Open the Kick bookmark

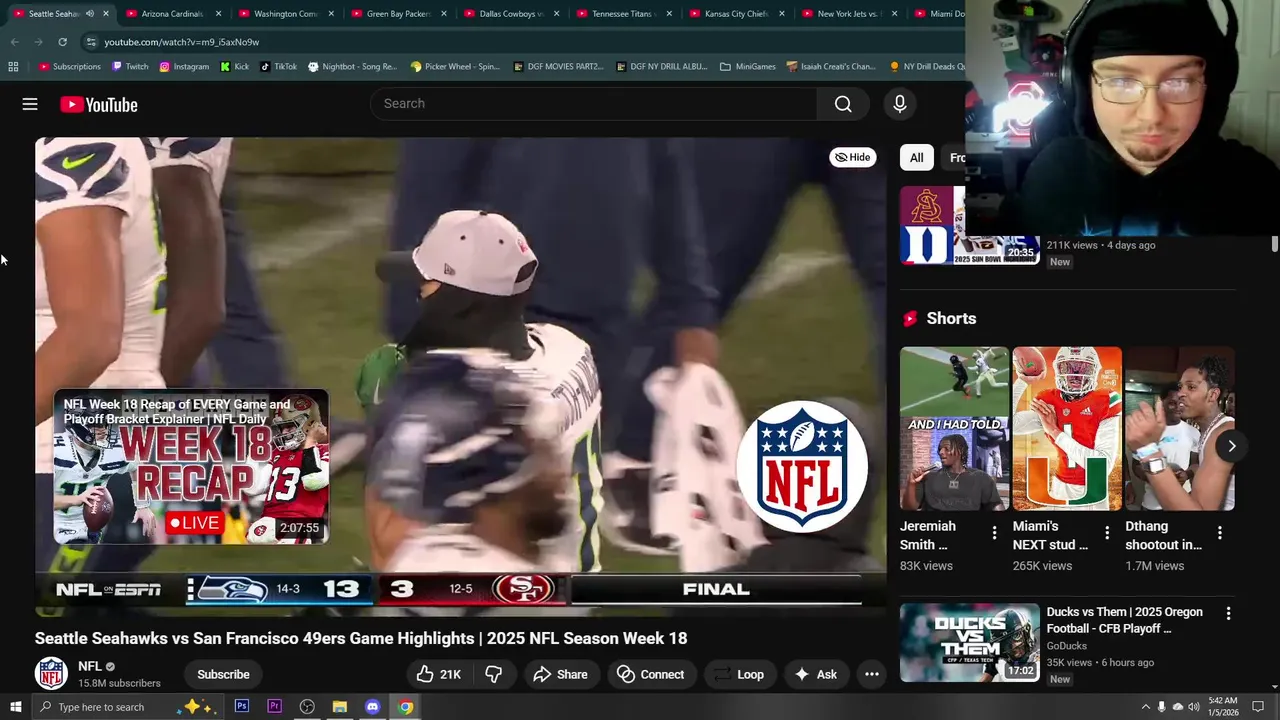click(235, 67)
